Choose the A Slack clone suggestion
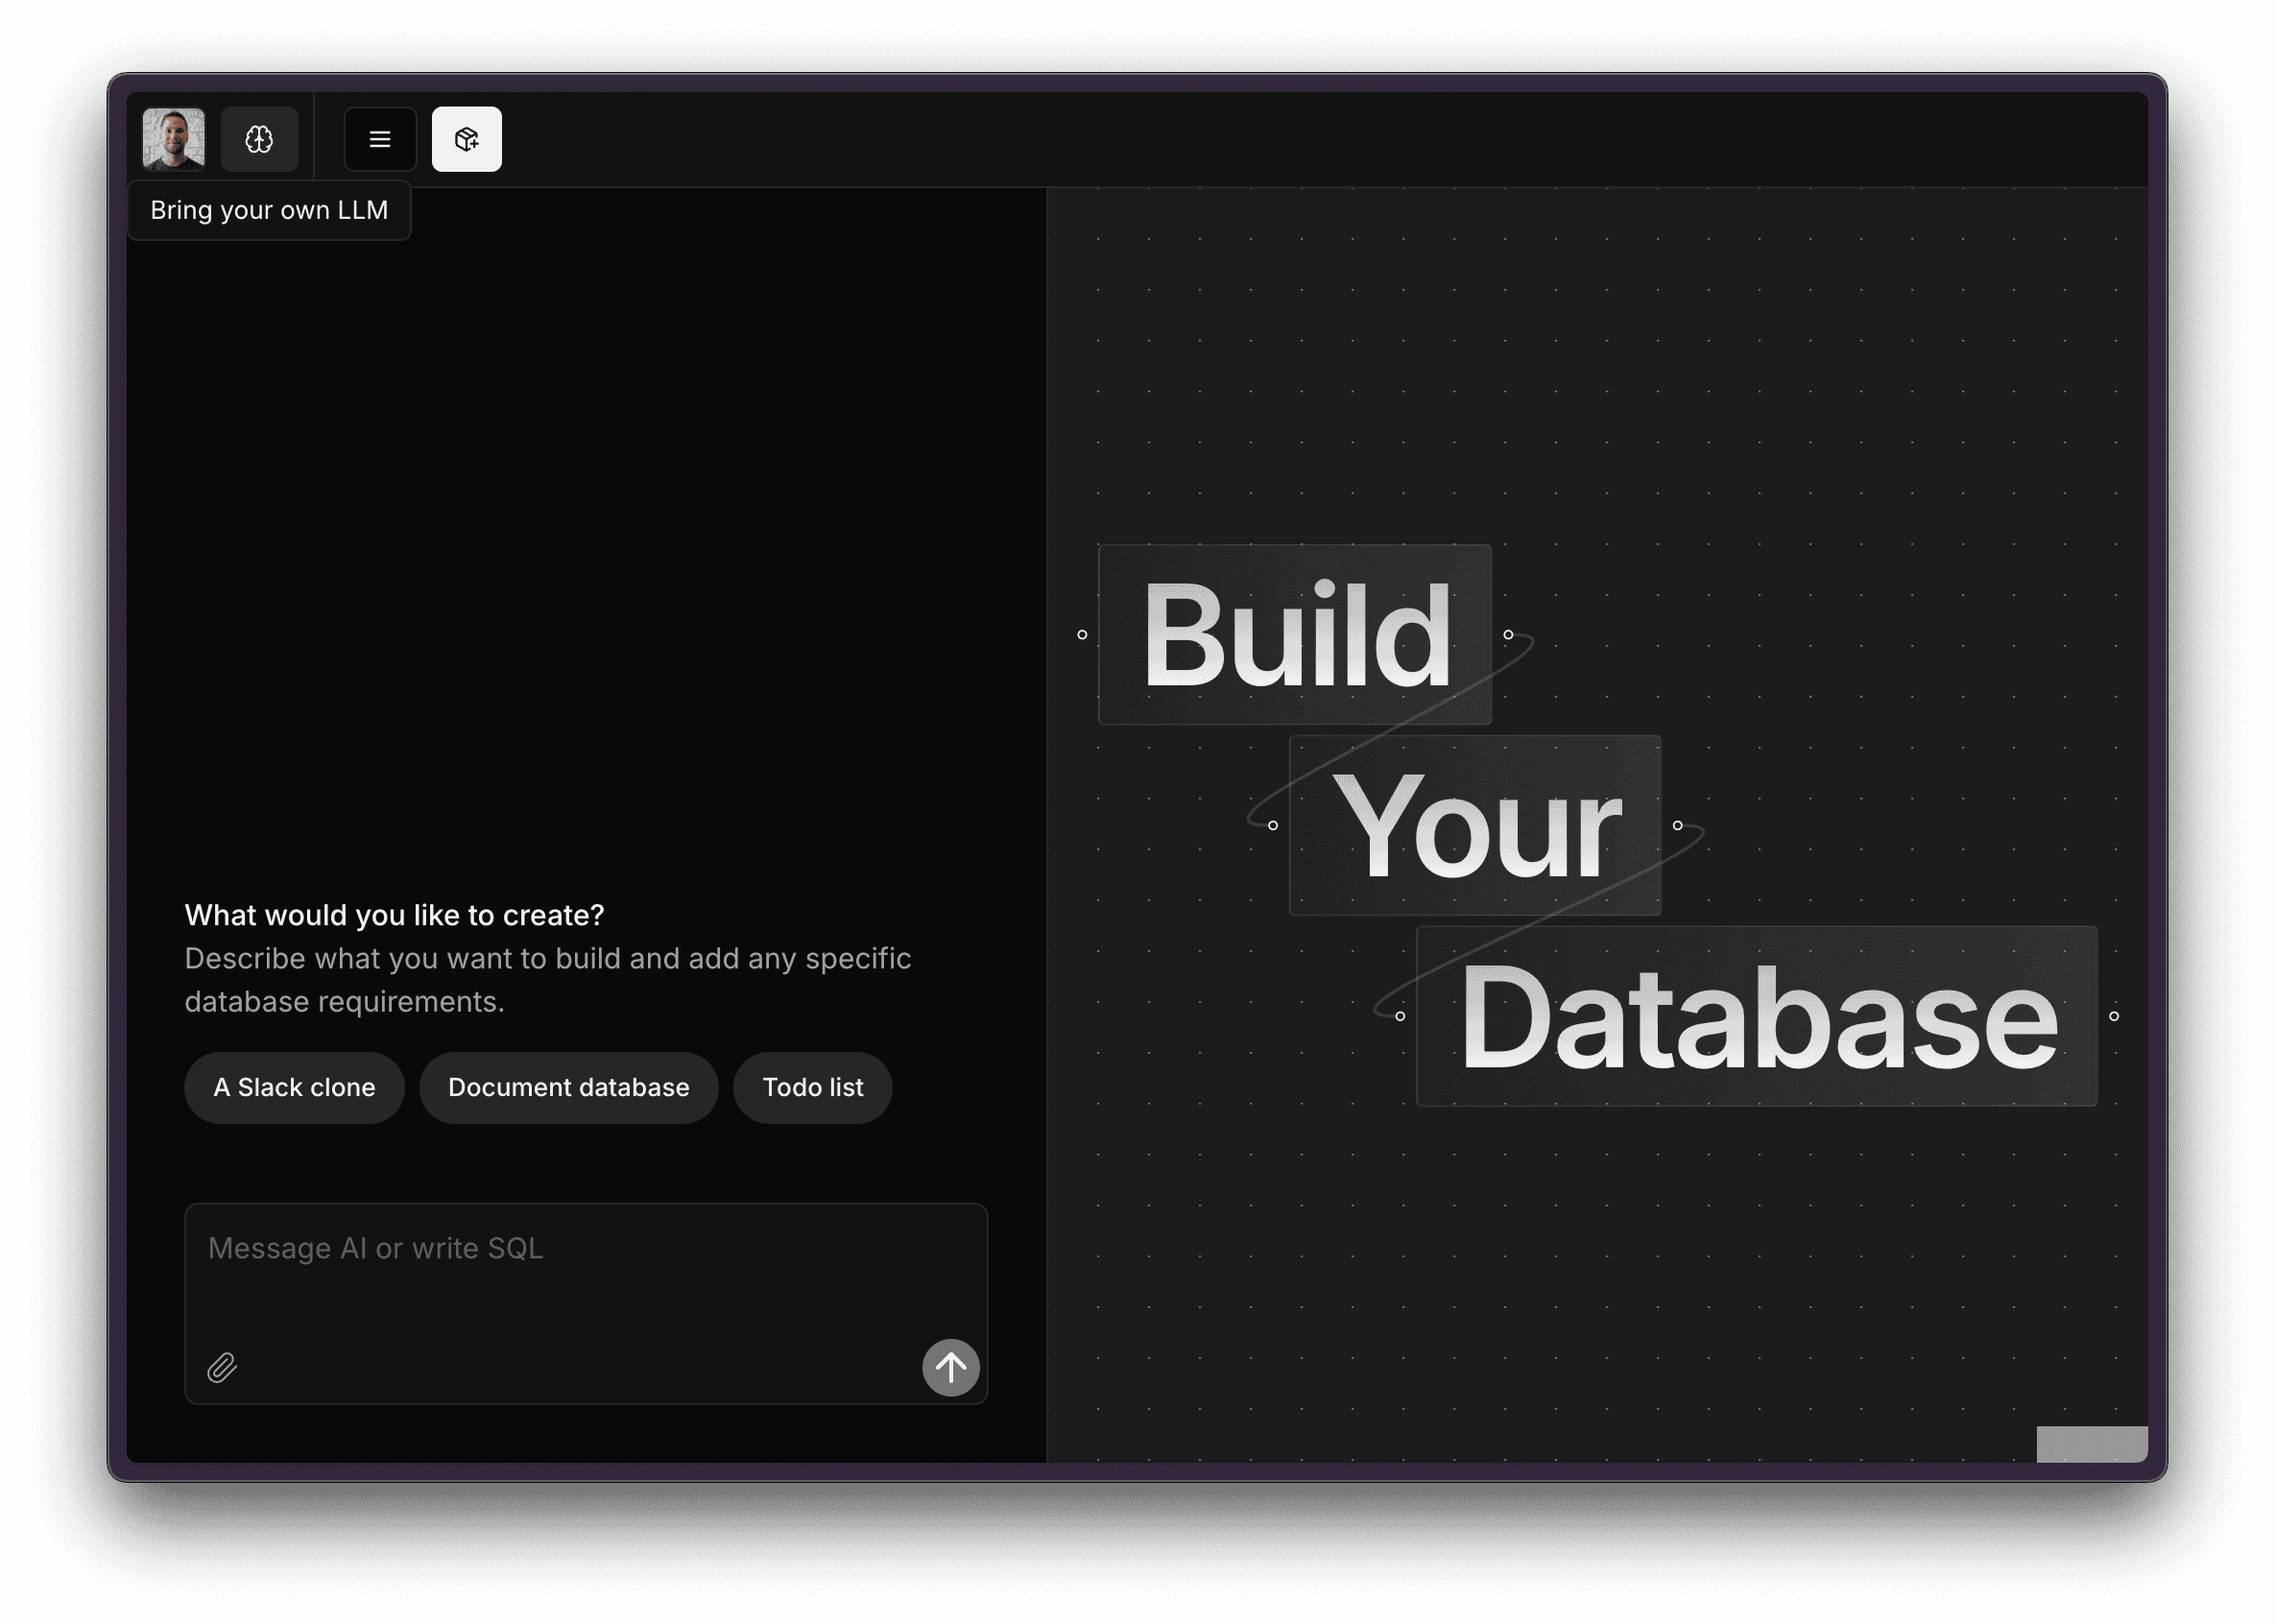The width and height of the screenshot is (2275, 1624). (x=294, y=1087)
